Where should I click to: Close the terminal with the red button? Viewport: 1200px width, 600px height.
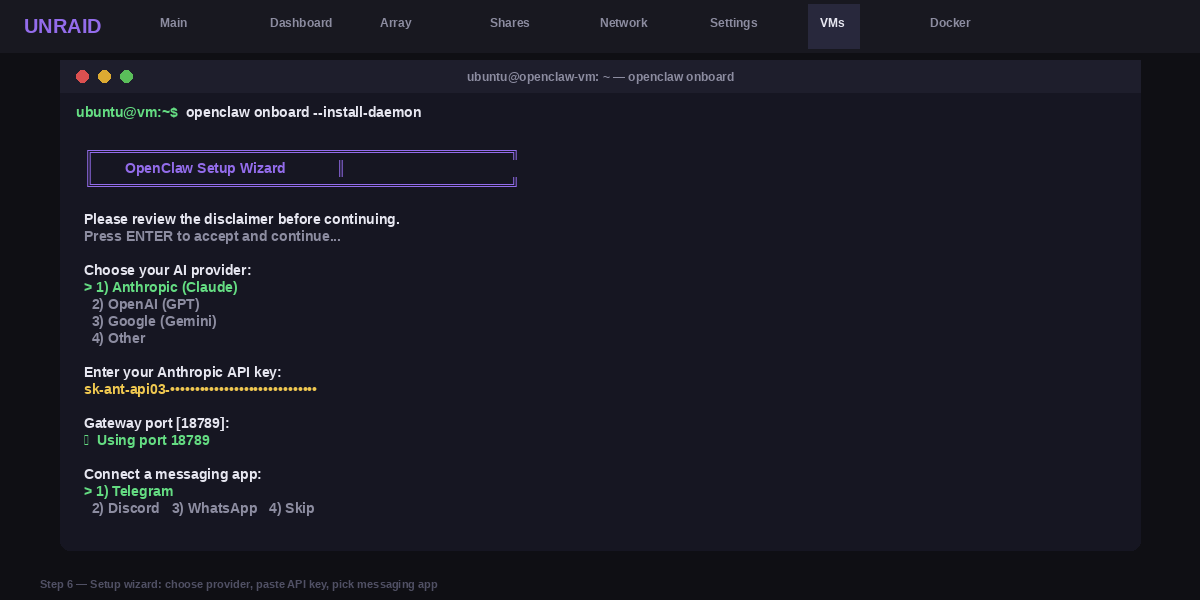tap(82, 77)
